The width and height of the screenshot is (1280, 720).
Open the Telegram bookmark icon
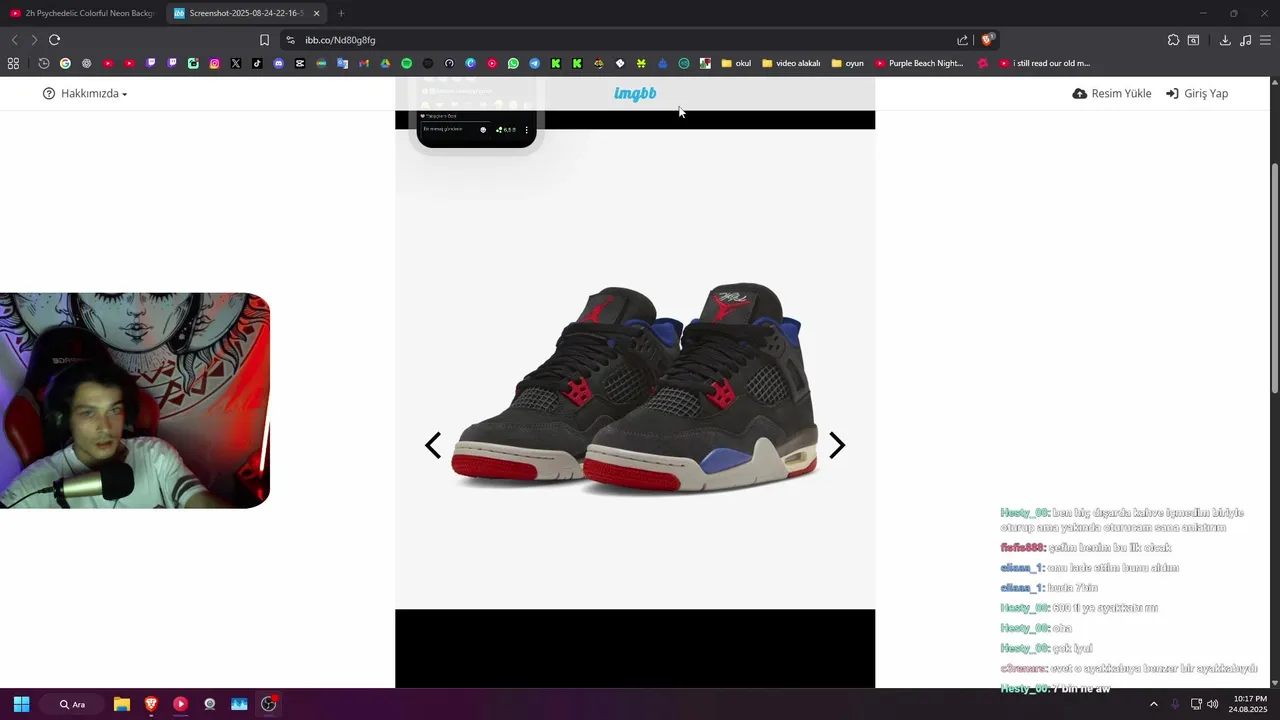point(534,63)
